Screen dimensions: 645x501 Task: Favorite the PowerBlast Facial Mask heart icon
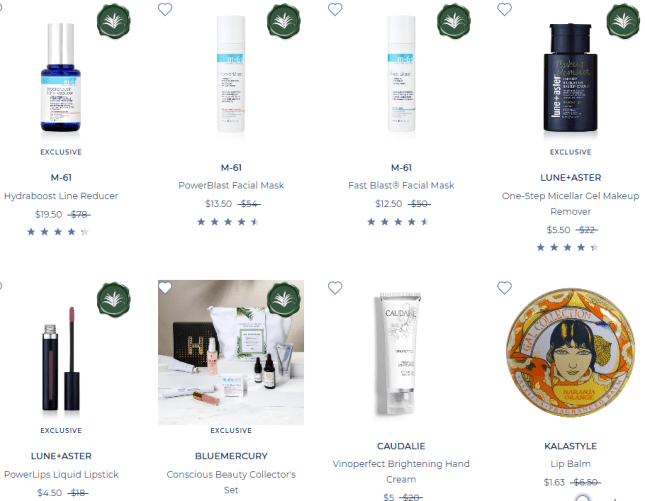165,9
